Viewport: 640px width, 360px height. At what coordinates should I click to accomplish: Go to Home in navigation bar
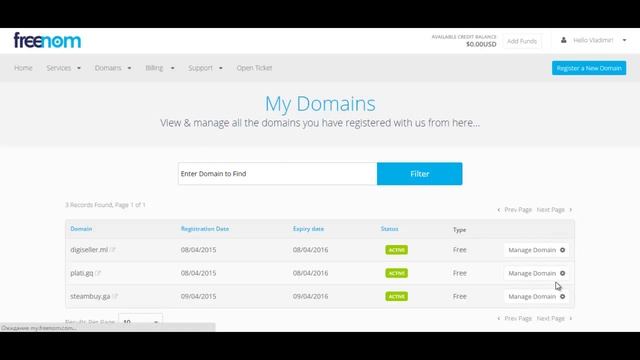click(23, 68)
